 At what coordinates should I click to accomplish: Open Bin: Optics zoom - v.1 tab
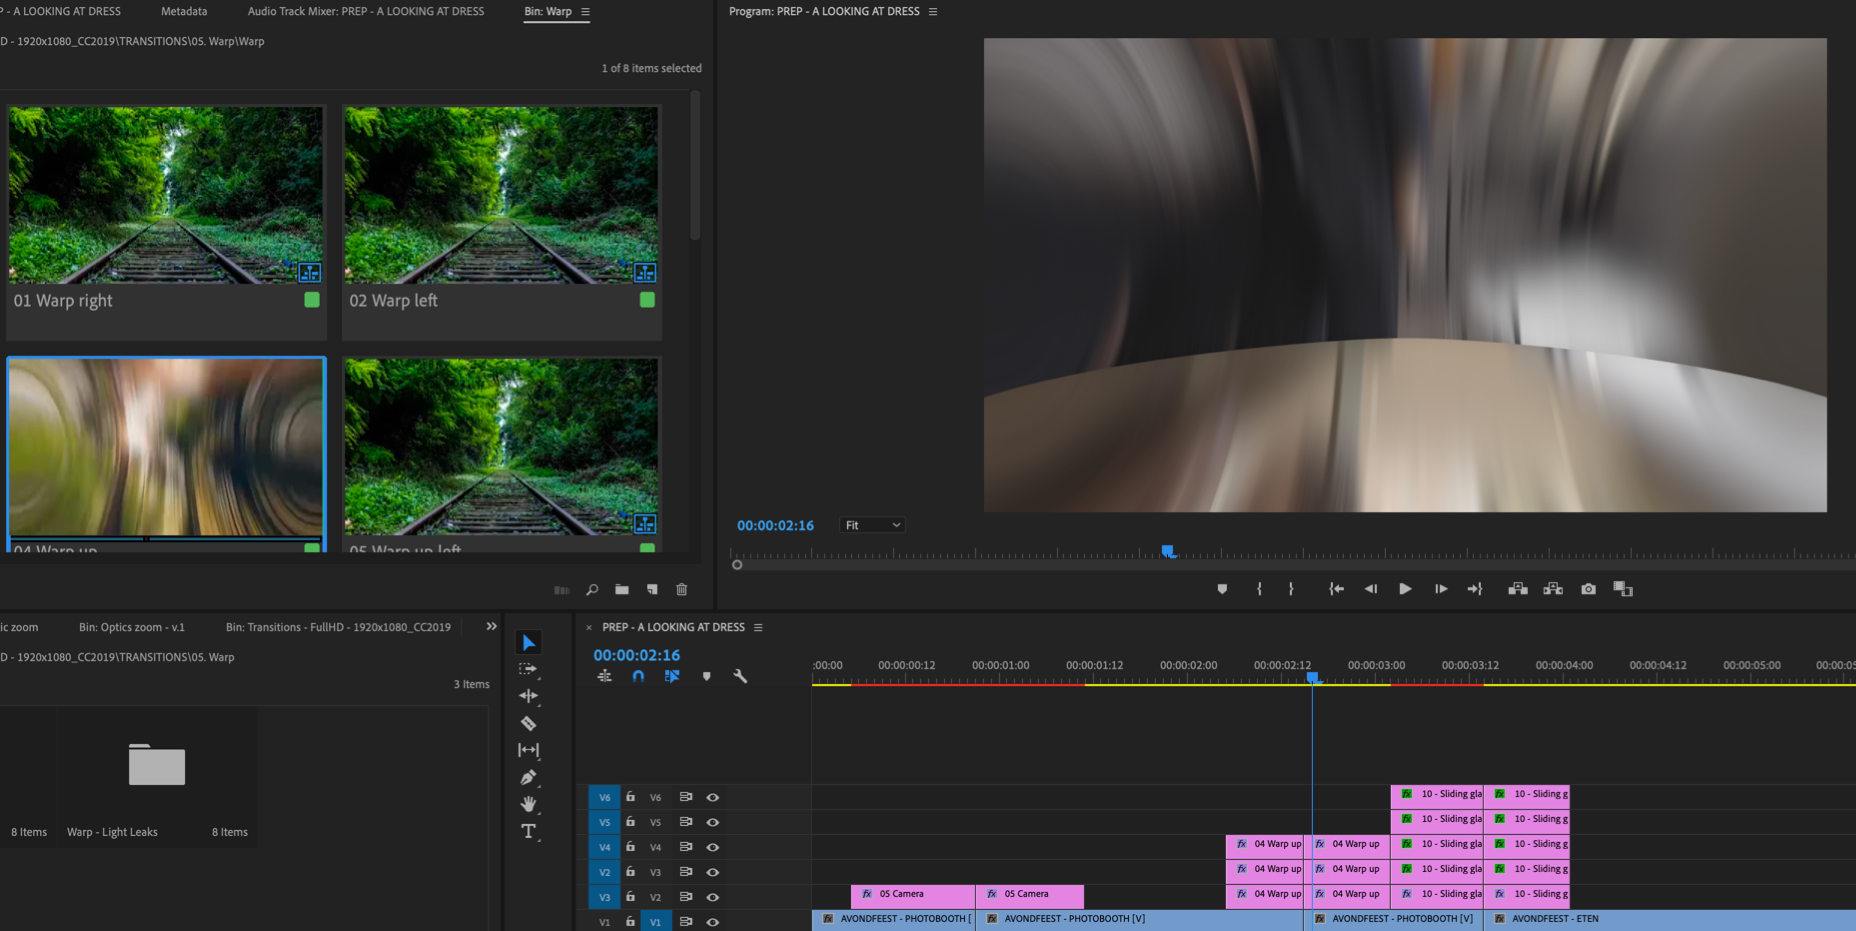(x=132, y=627)
